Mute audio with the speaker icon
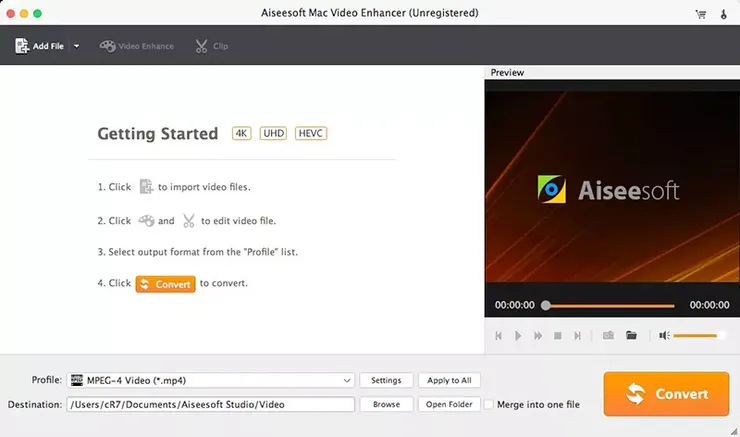The height and width of the screenshot is (437, 740). [x=664, y=336]
